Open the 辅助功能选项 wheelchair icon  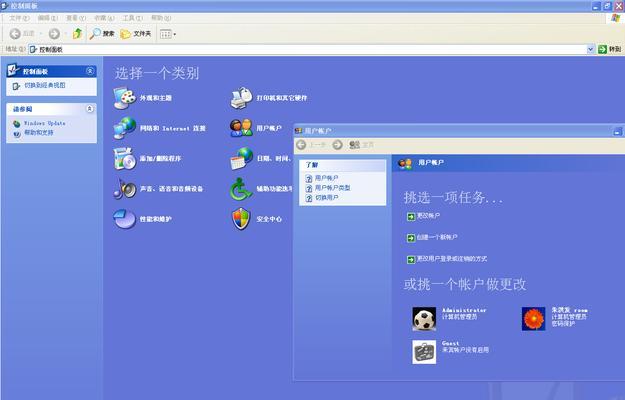point(241,188)
